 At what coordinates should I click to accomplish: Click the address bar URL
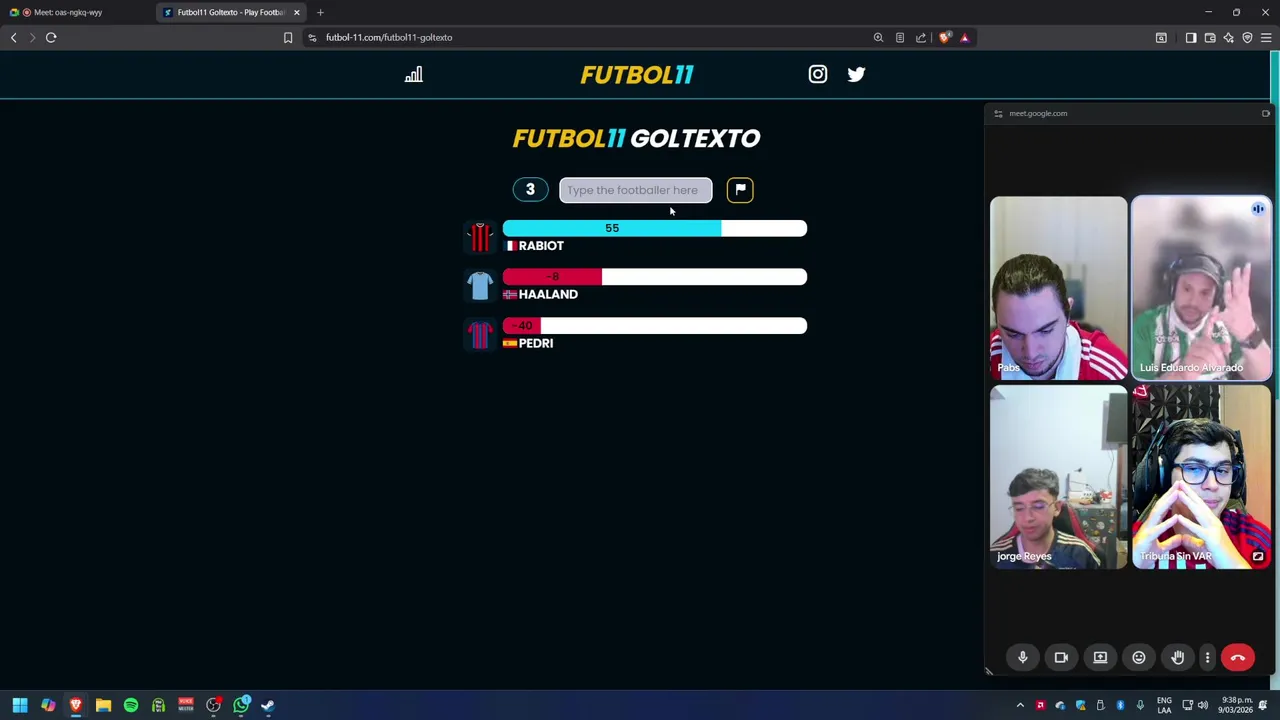[389, 38]
